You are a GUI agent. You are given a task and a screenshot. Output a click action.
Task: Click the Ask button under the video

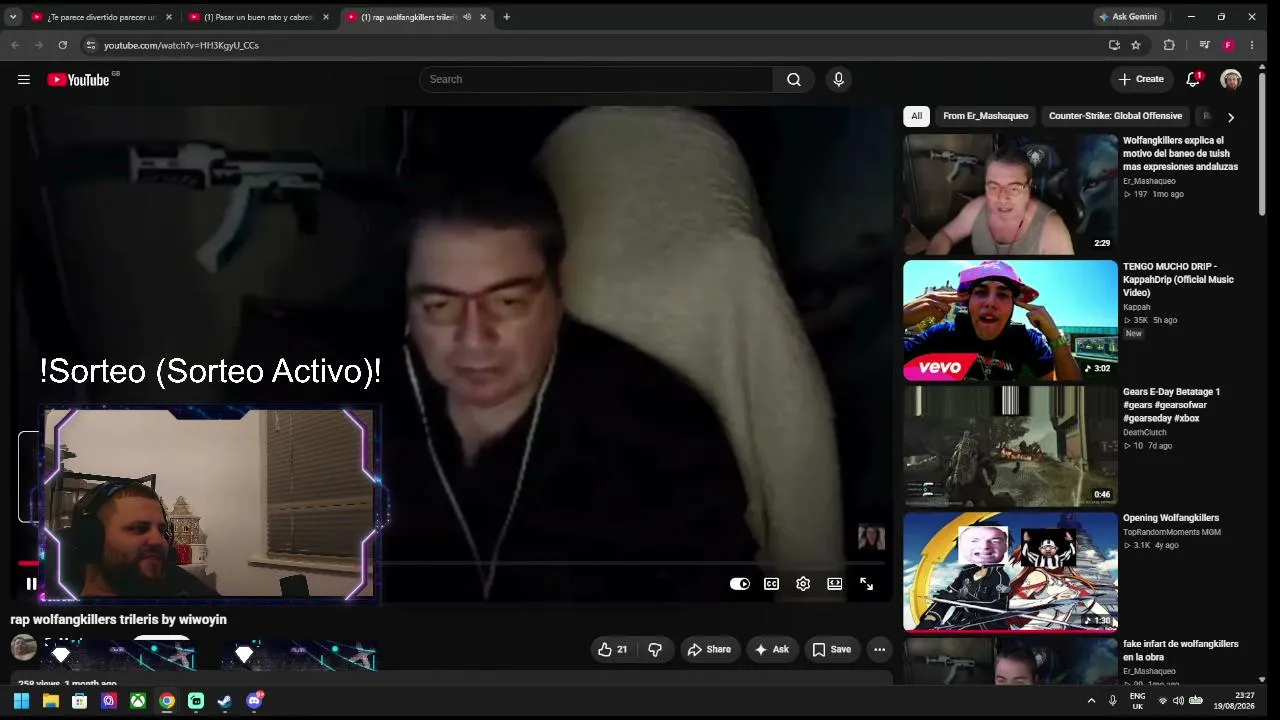coord(772,650)
